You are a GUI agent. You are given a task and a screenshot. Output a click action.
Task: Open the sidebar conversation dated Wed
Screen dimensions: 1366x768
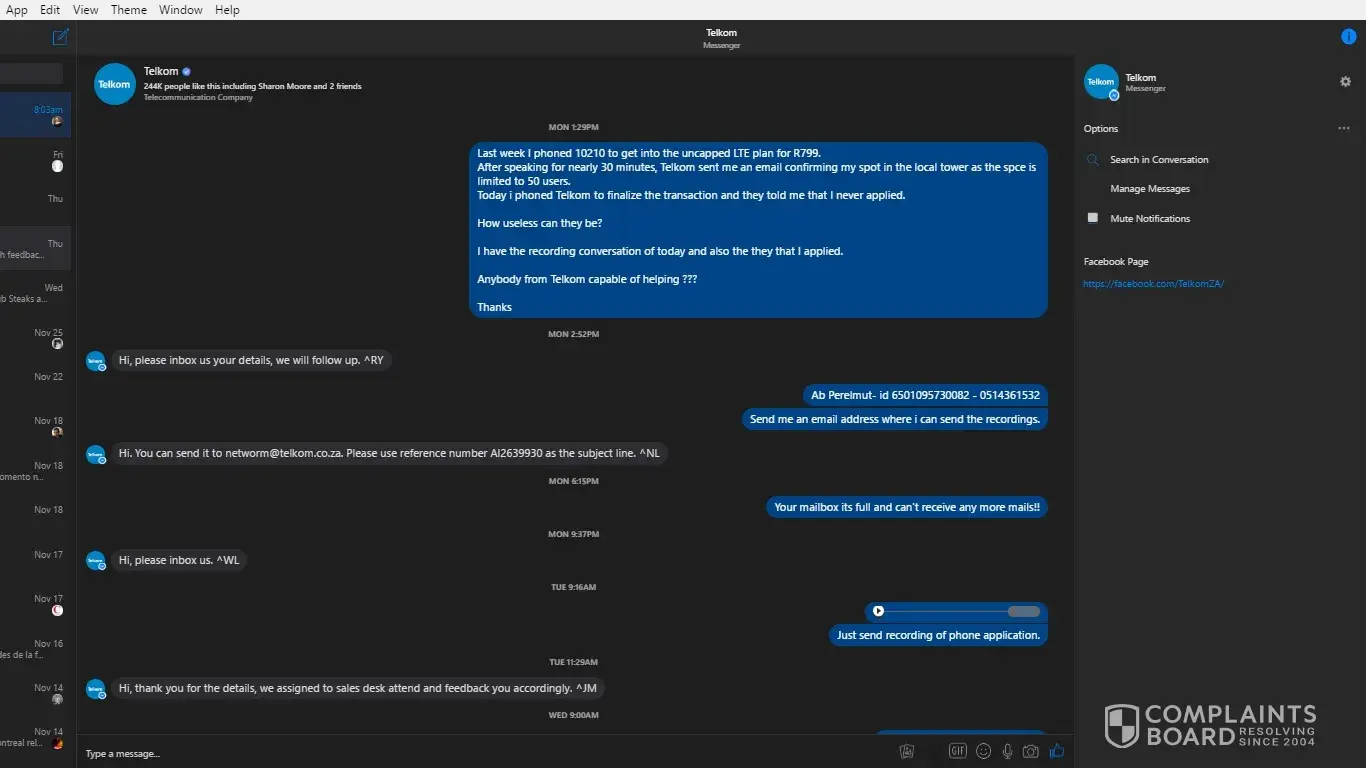(35, 293)
